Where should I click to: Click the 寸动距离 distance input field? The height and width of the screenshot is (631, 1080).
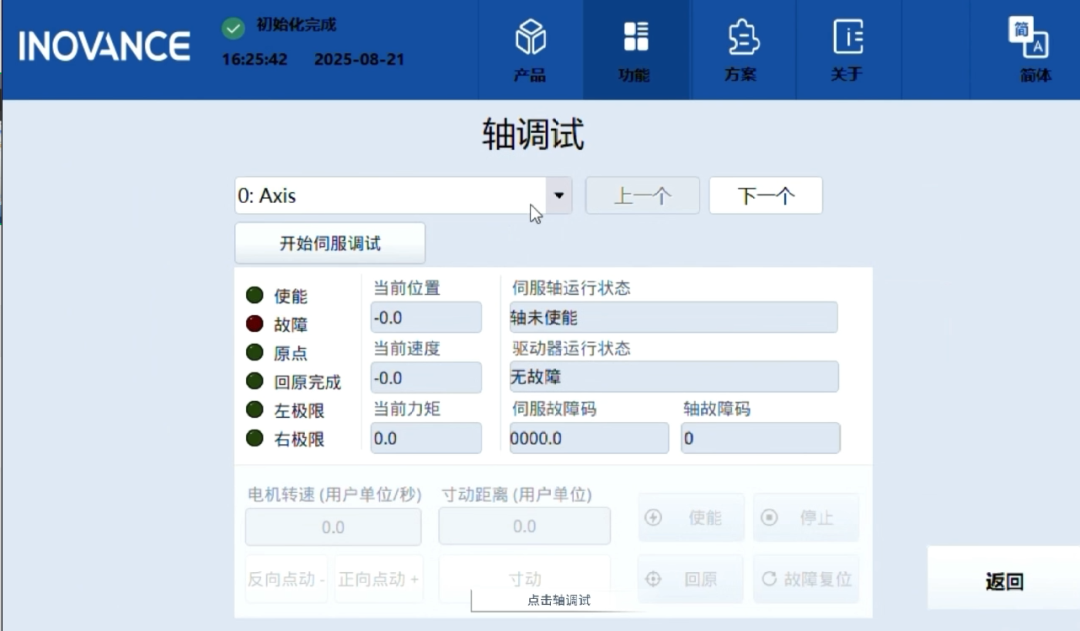click(x=524, y=526)
